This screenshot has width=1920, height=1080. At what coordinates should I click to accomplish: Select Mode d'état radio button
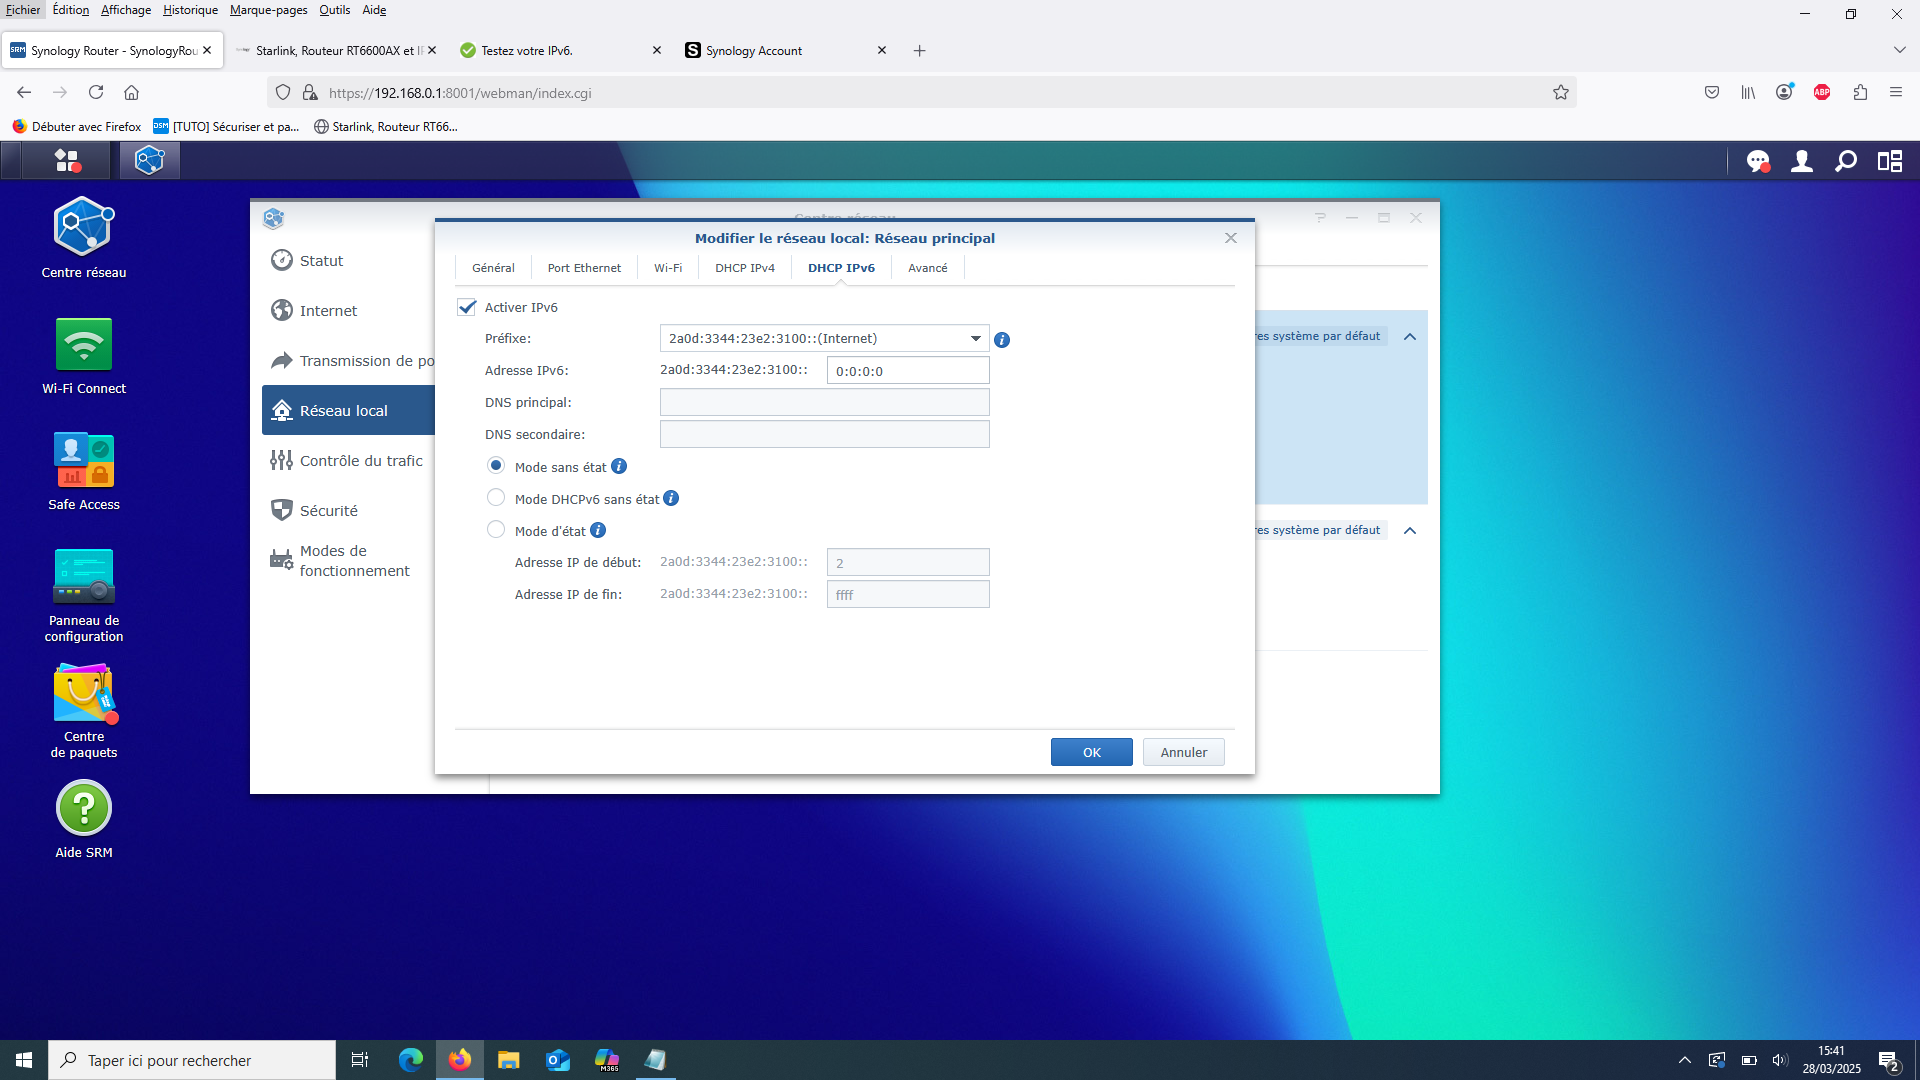496,530
